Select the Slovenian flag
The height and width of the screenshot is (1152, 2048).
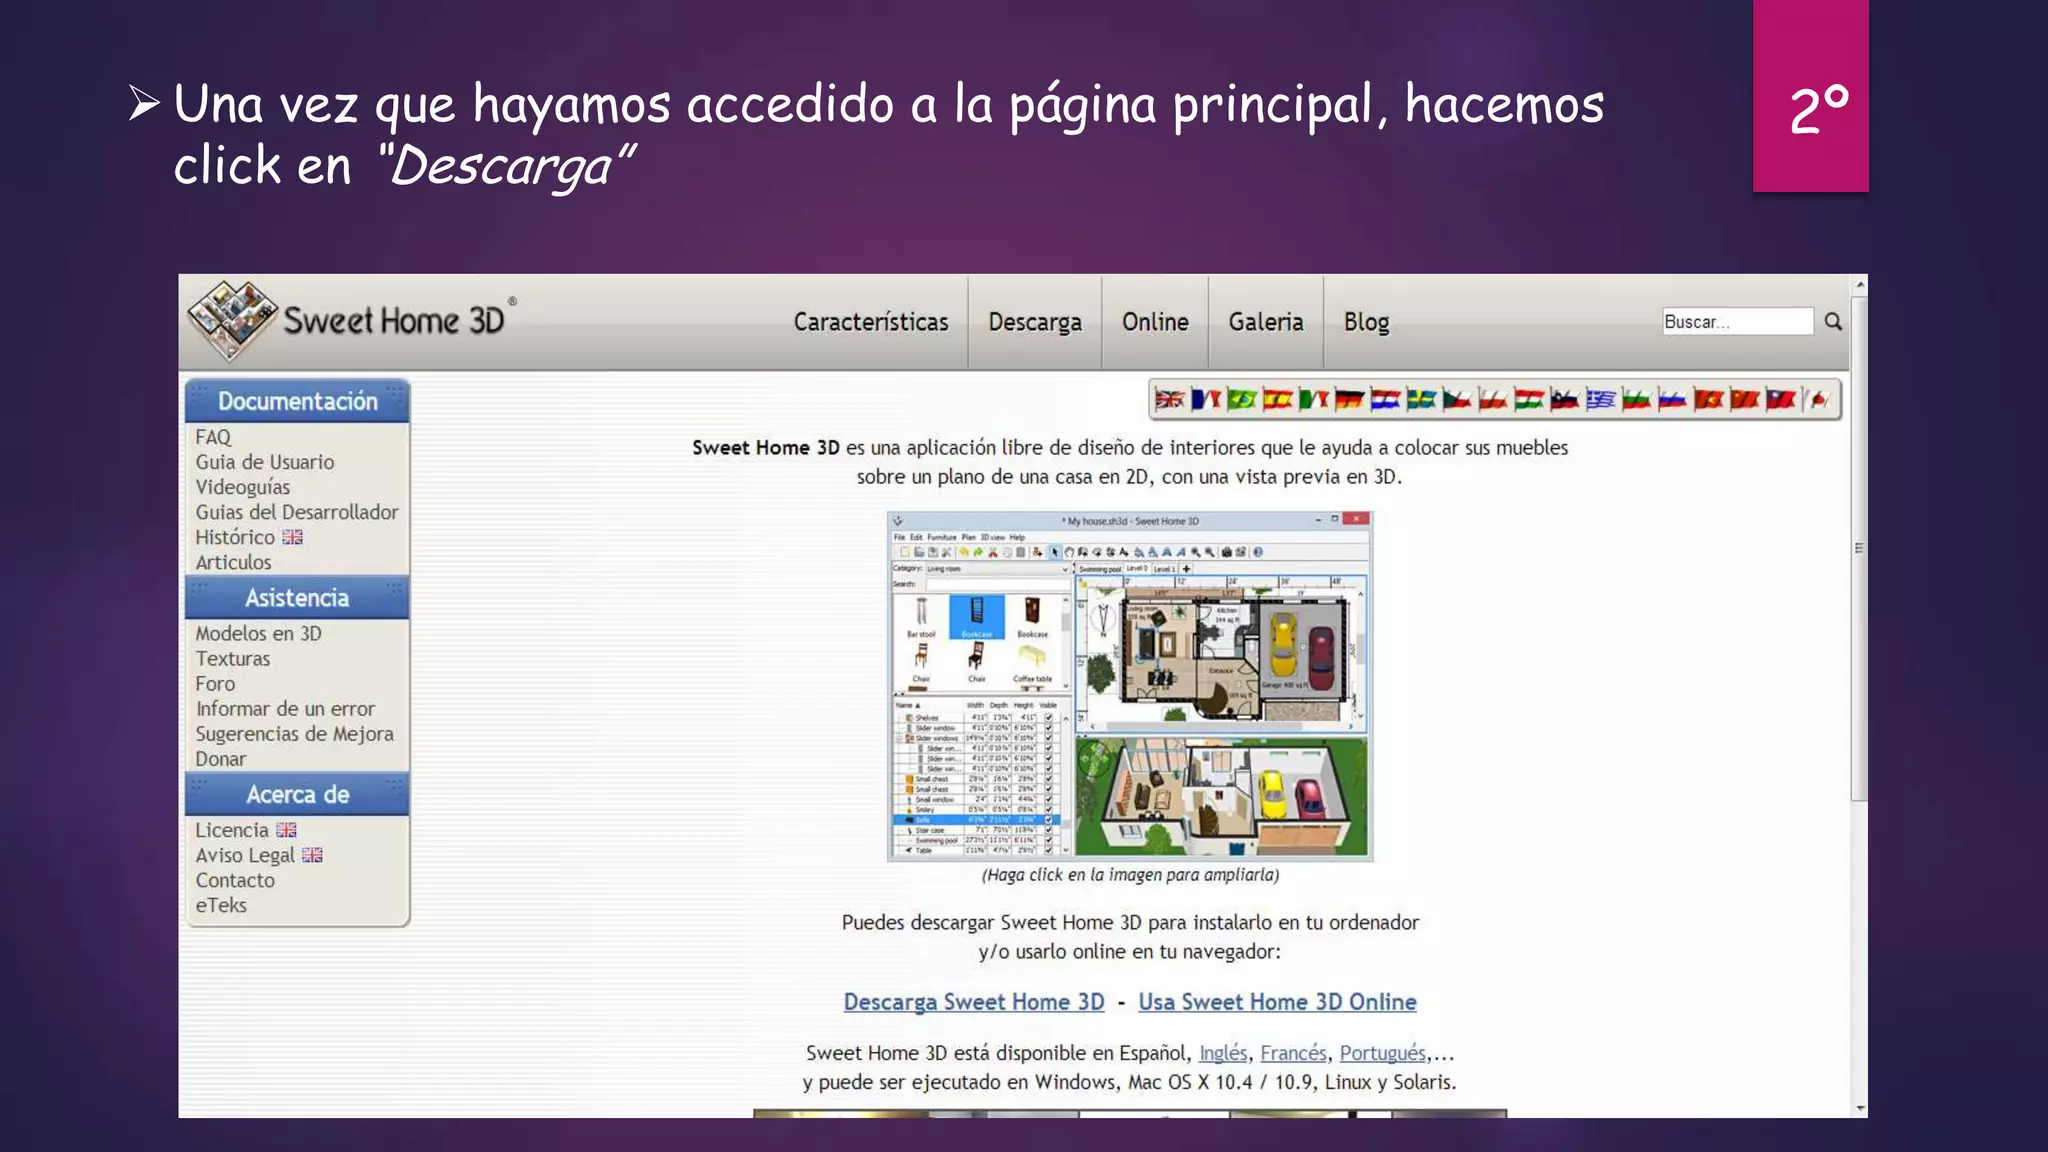click(1565, 400)
